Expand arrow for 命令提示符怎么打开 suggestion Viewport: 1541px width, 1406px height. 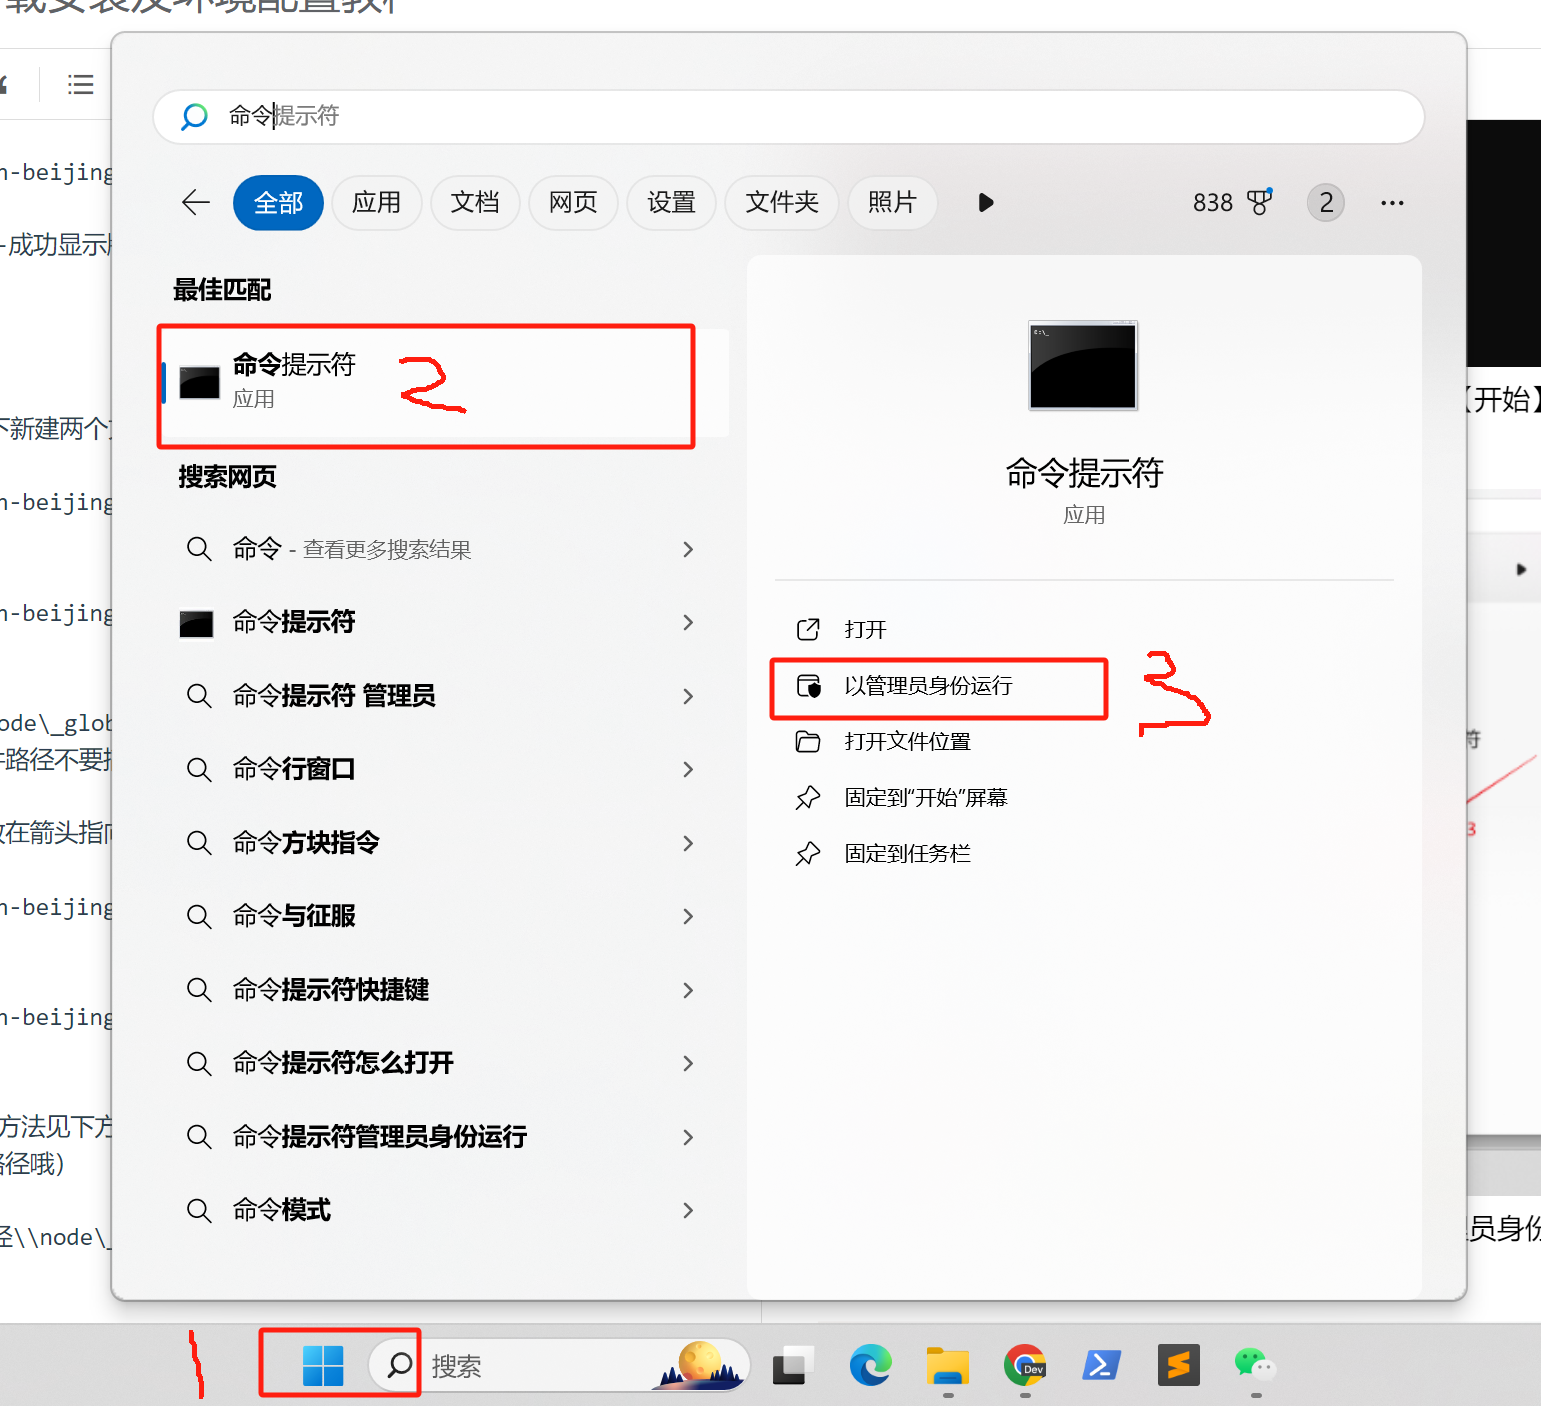(688, 1063)
